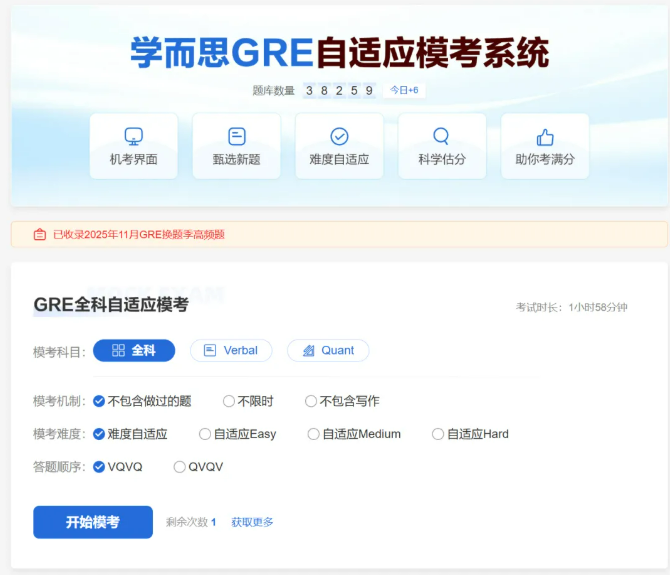Click the 科学估分 magnifier icon

[441, 136]
